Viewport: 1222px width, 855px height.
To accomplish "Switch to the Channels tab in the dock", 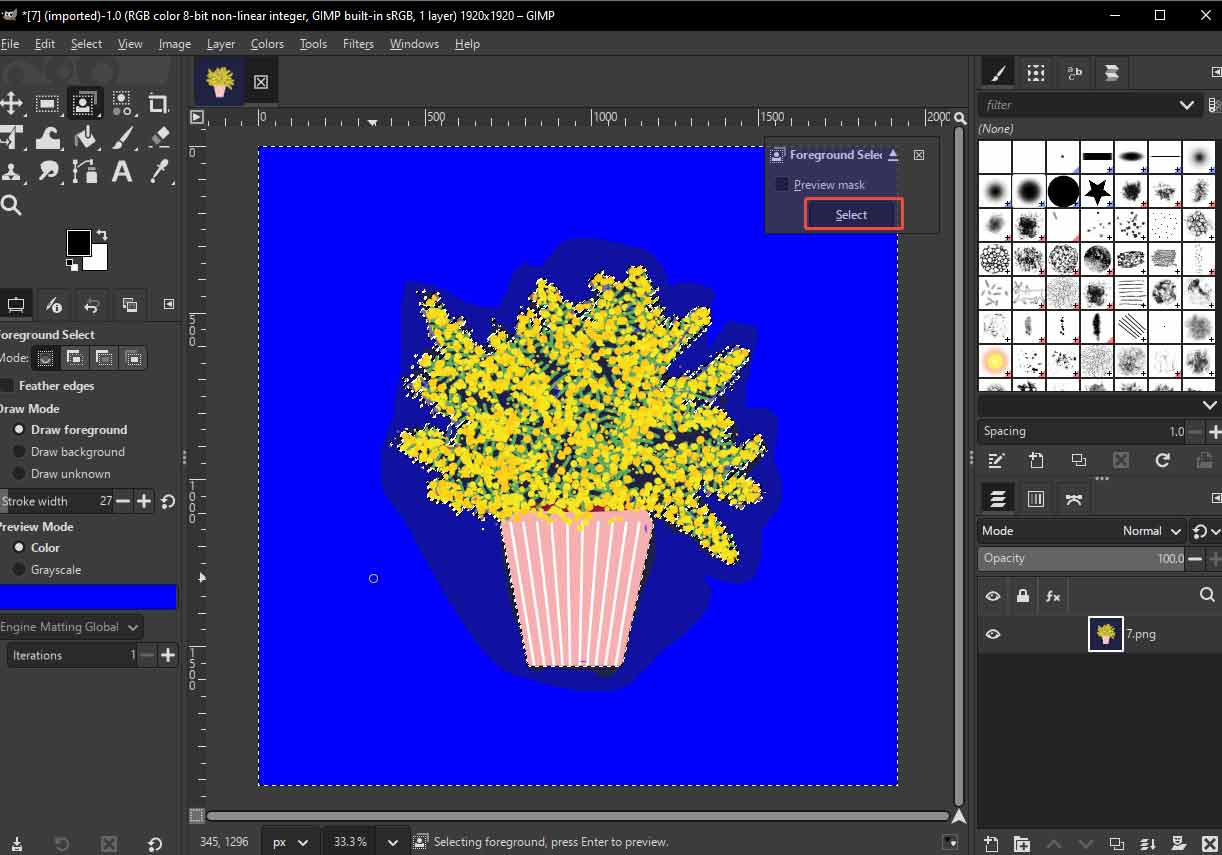I will [x=1036, y=498].
